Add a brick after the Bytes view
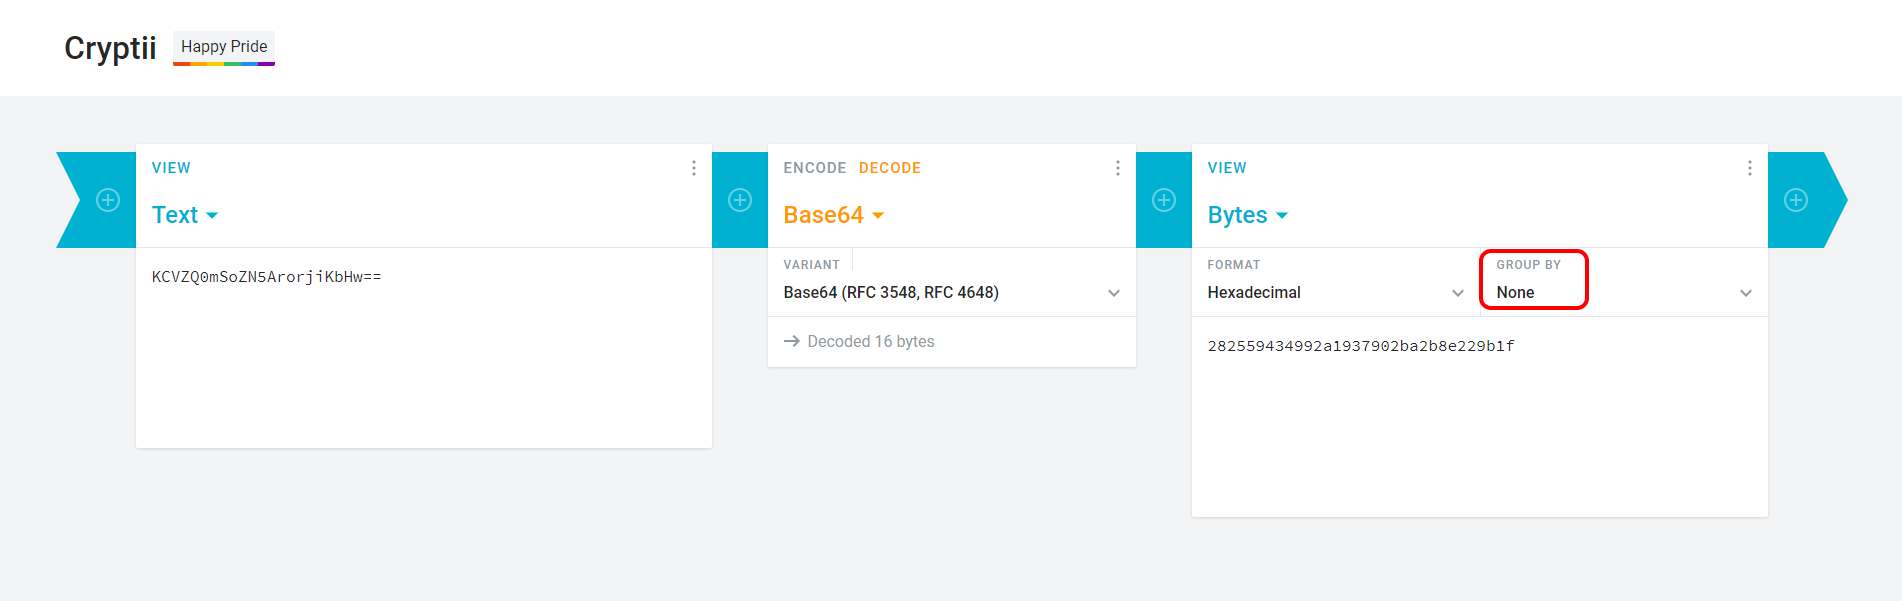 (1796, 200)
